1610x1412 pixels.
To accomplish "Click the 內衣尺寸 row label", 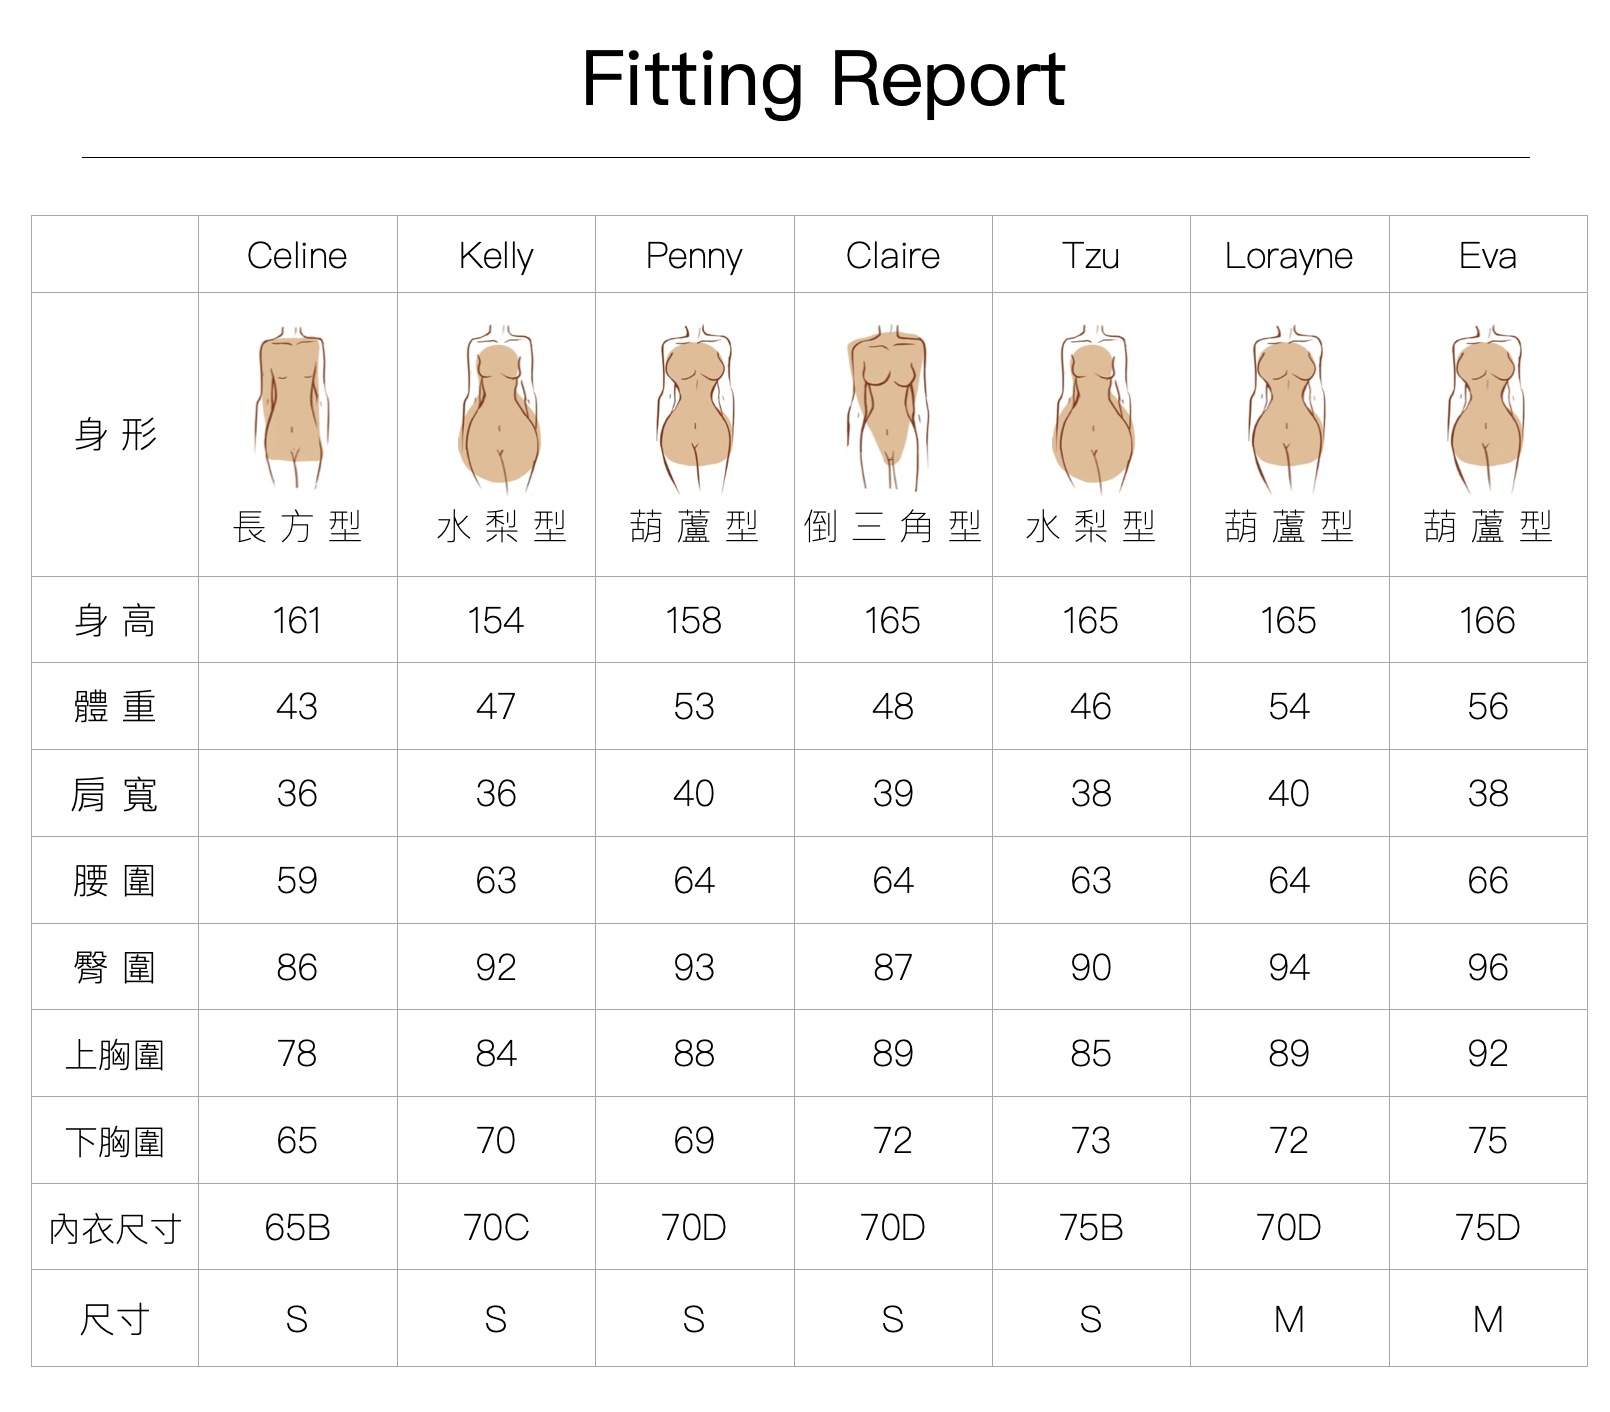I will click(115, 1228).
